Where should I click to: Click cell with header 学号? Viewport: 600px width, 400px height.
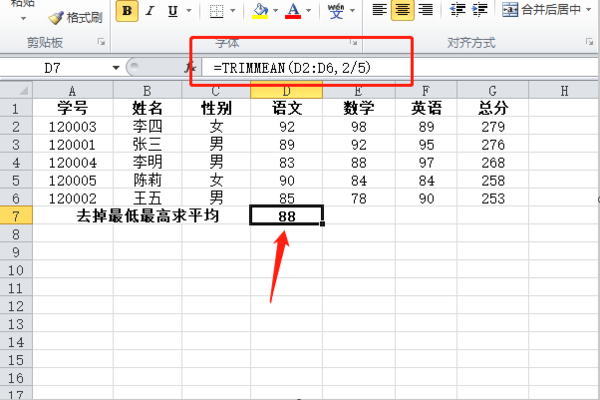point(73,108)
